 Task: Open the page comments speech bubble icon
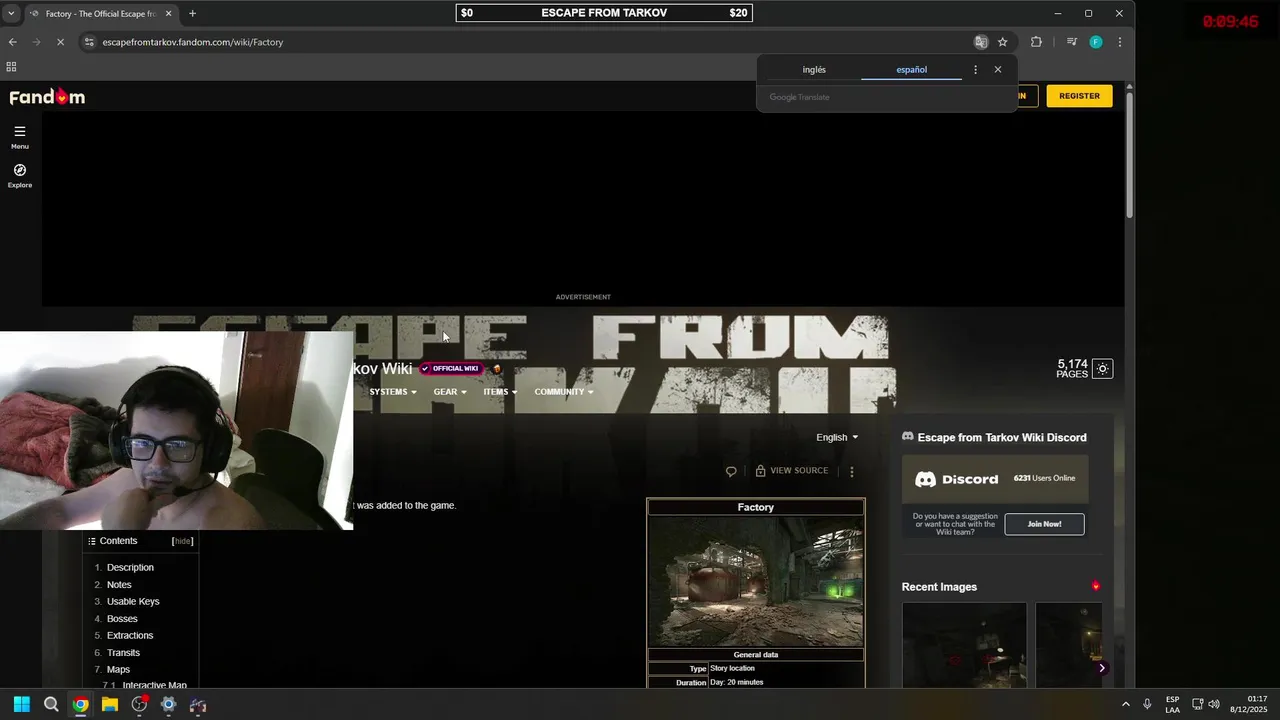(x=731, y=471)
